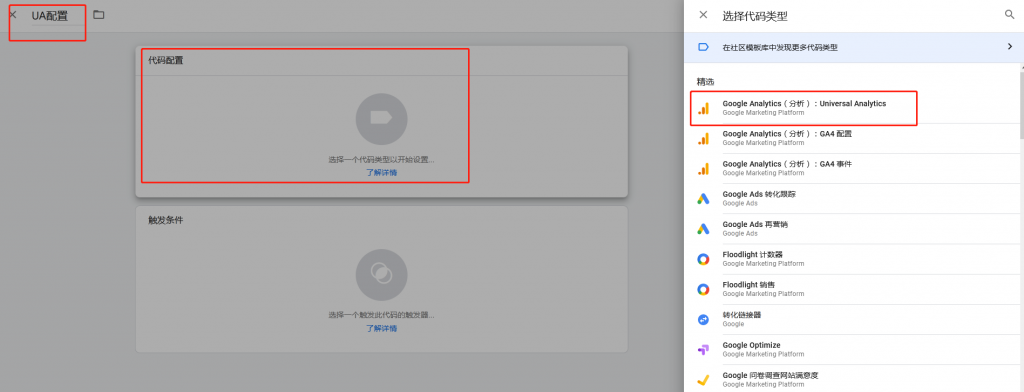Click the 触发条件 card heading

pos(166,220)
